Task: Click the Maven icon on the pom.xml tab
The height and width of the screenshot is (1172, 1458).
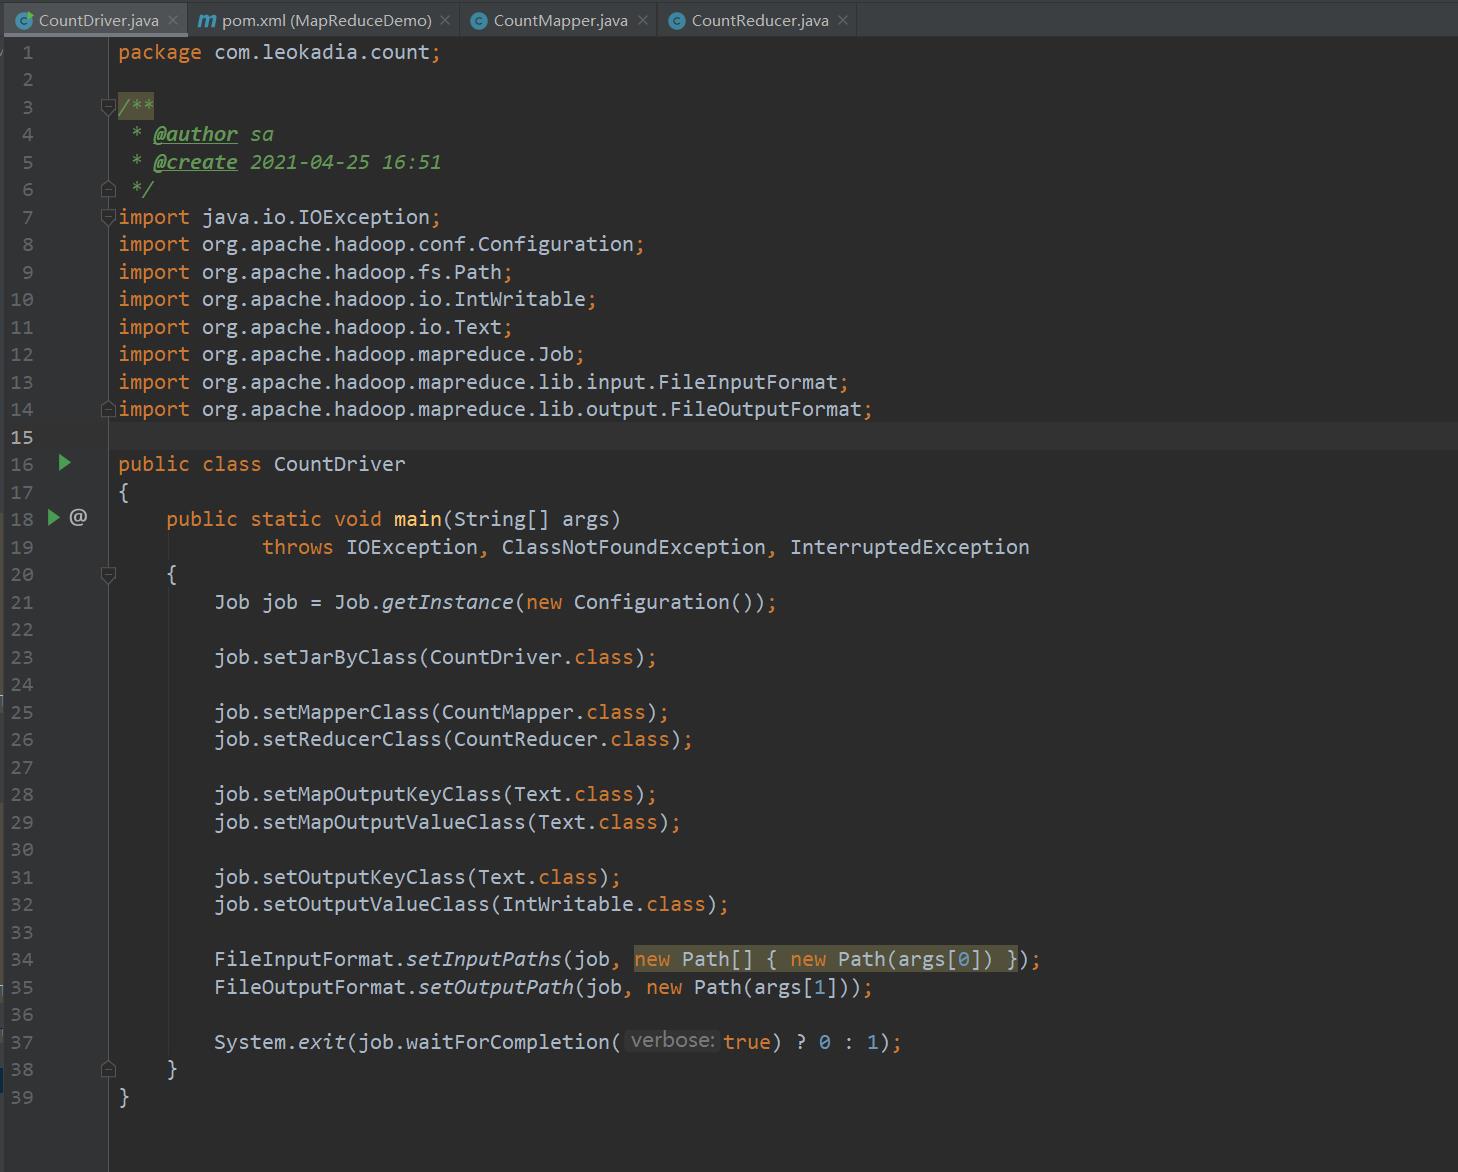Action: click(206, 20)
